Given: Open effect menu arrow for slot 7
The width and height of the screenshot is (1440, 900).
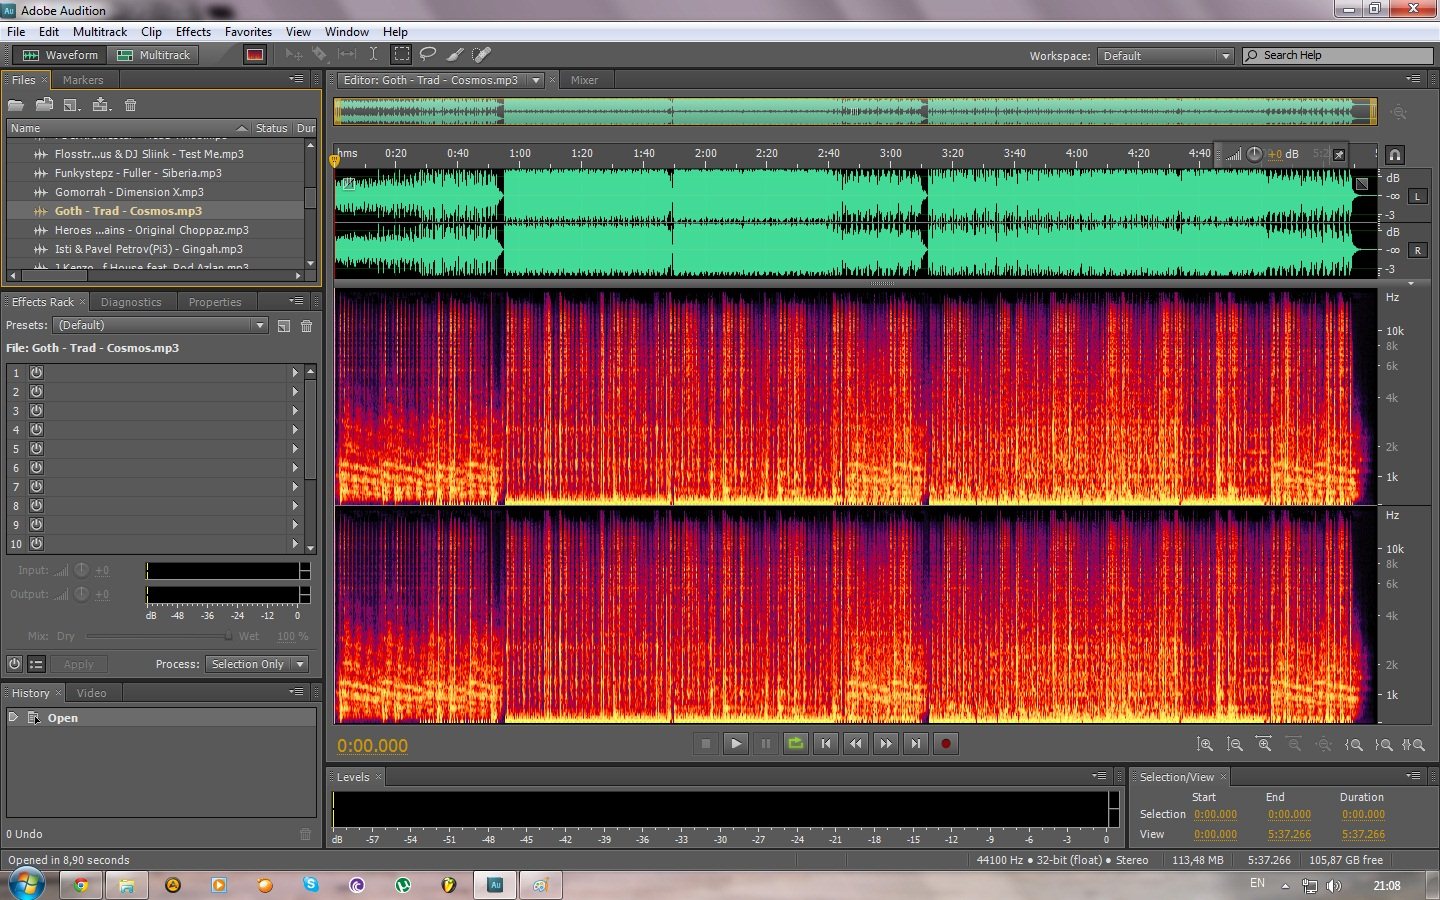Looking at the screenshot, I should (295, 487).
